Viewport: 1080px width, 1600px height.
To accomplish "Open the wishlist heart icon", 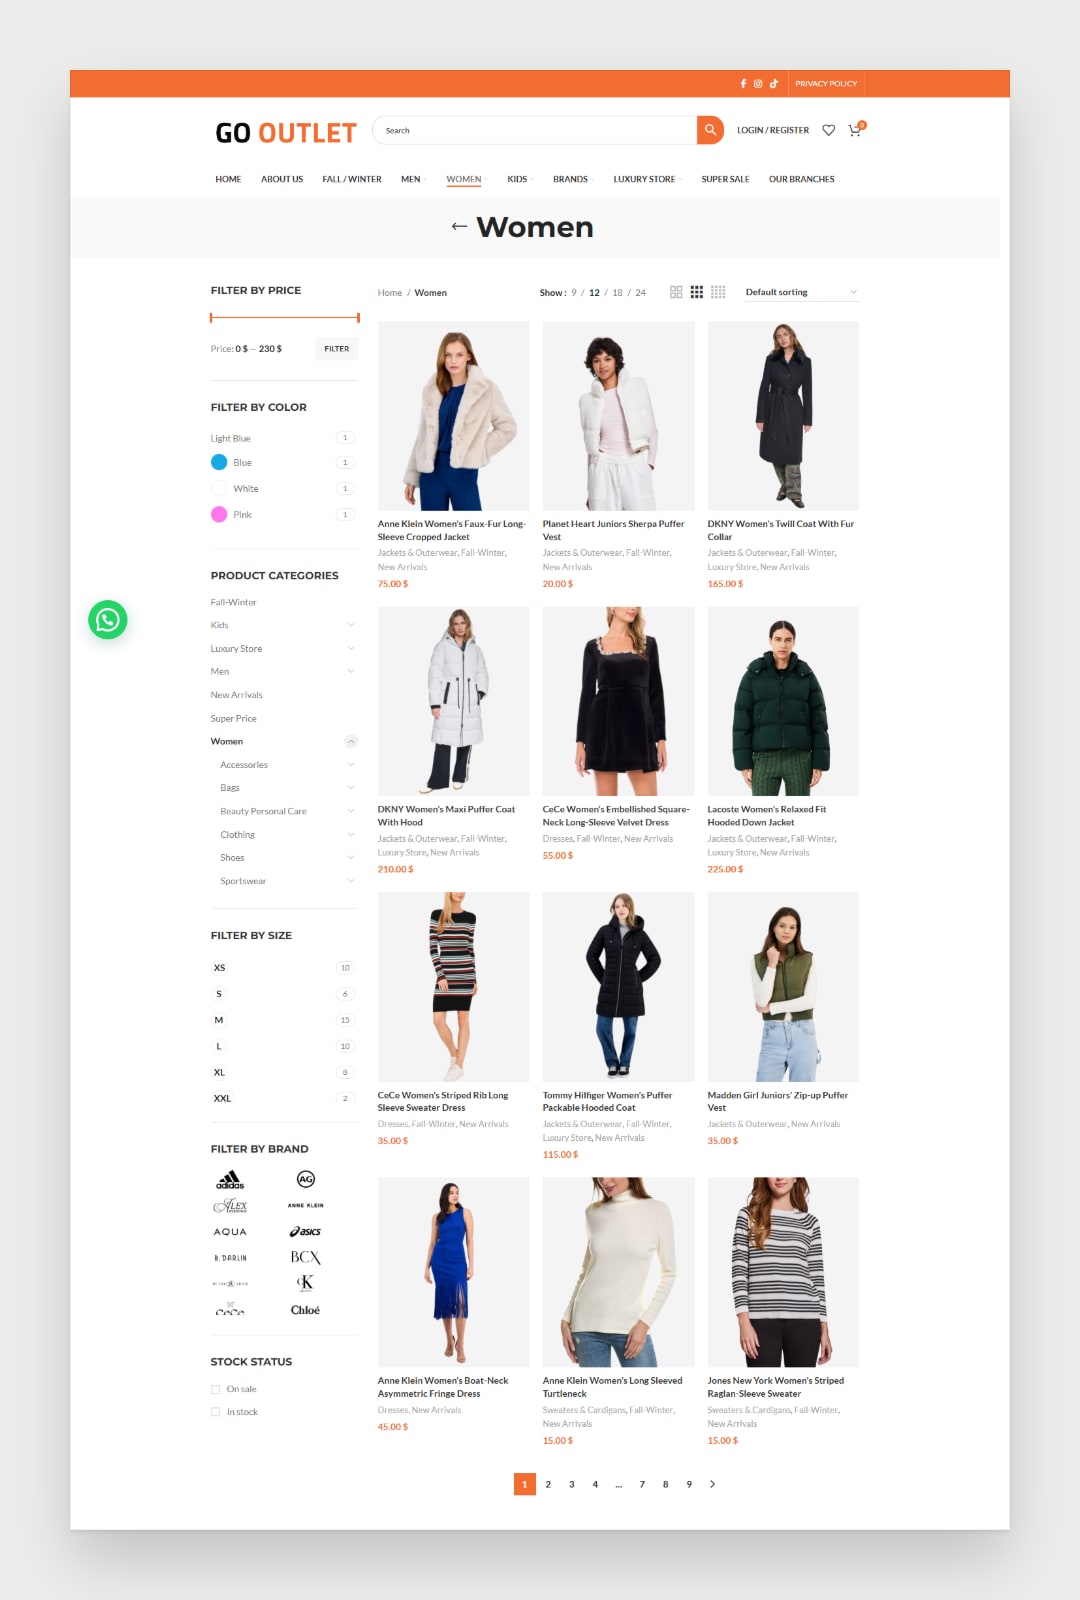I will 828,130.
